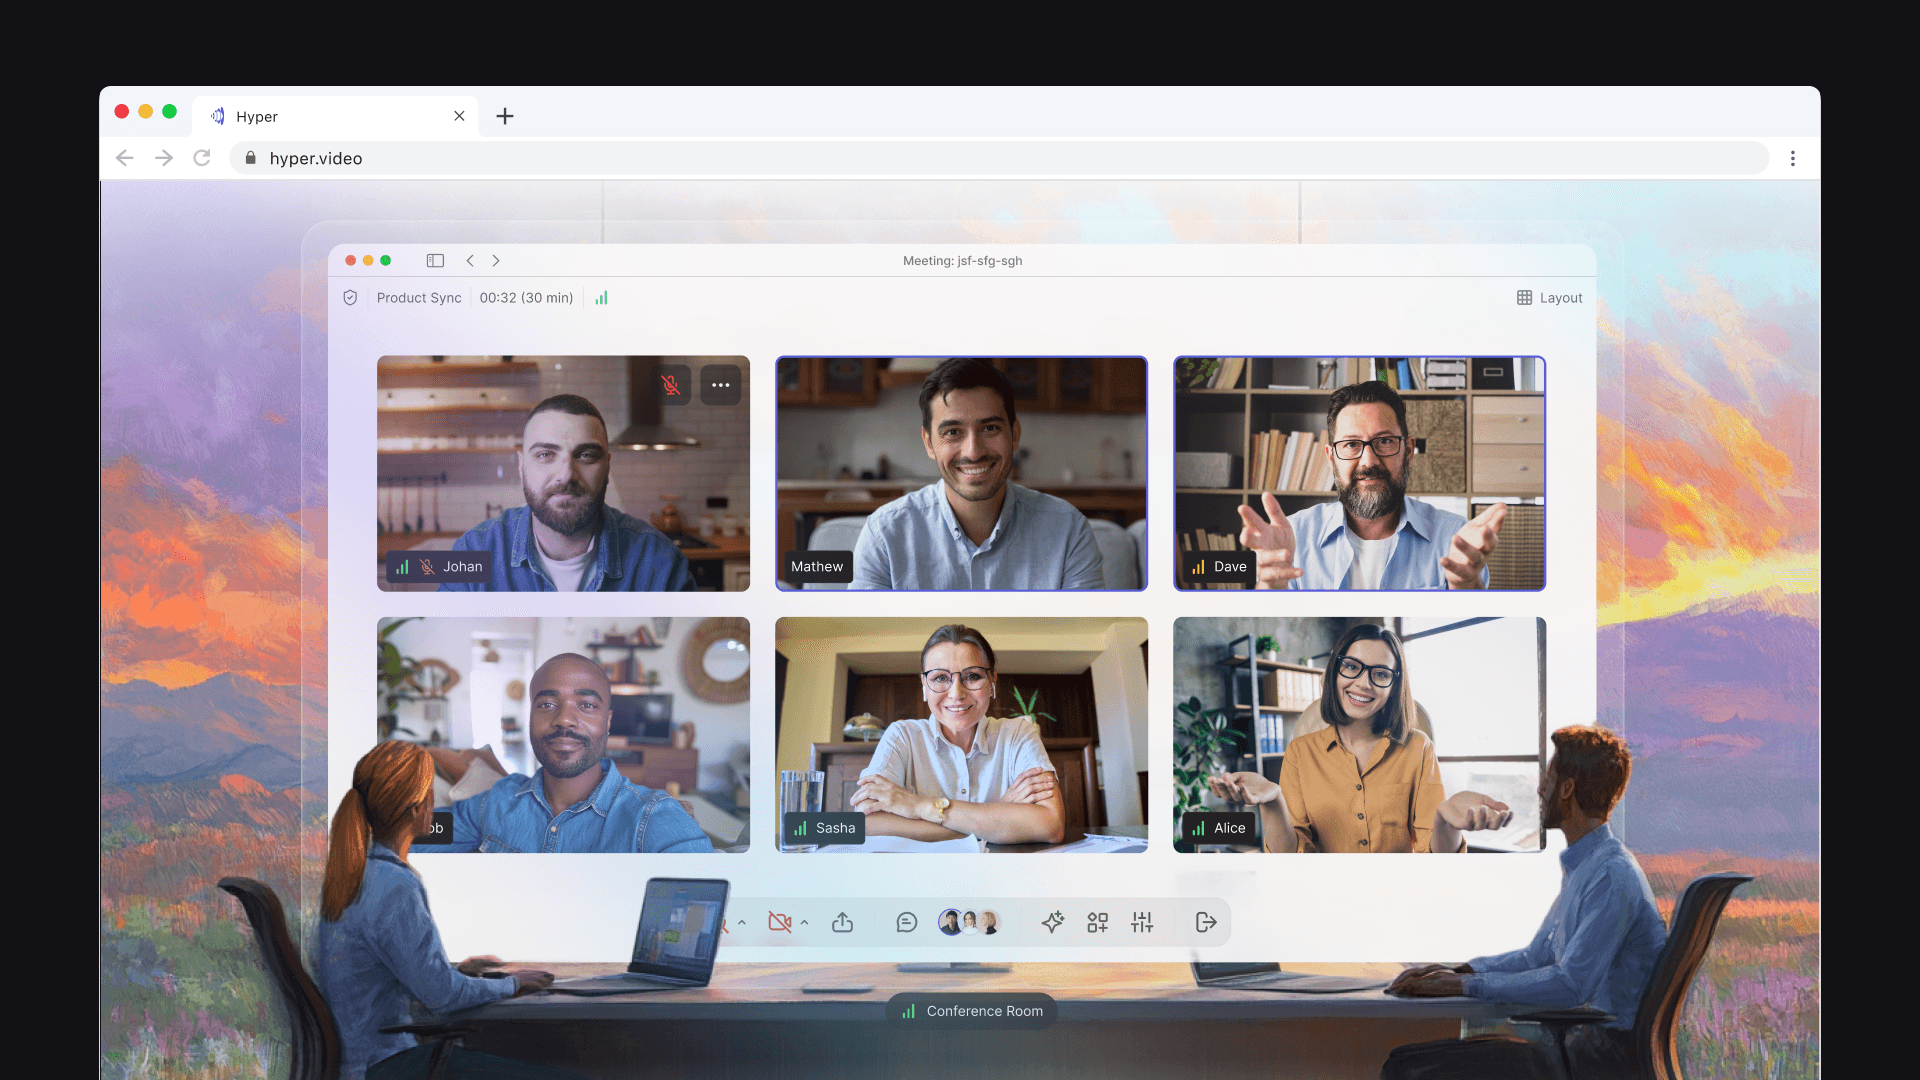1920x1080 pixels.
Task: Leave the meeting via exit icon
Action: coord(1205,922)
